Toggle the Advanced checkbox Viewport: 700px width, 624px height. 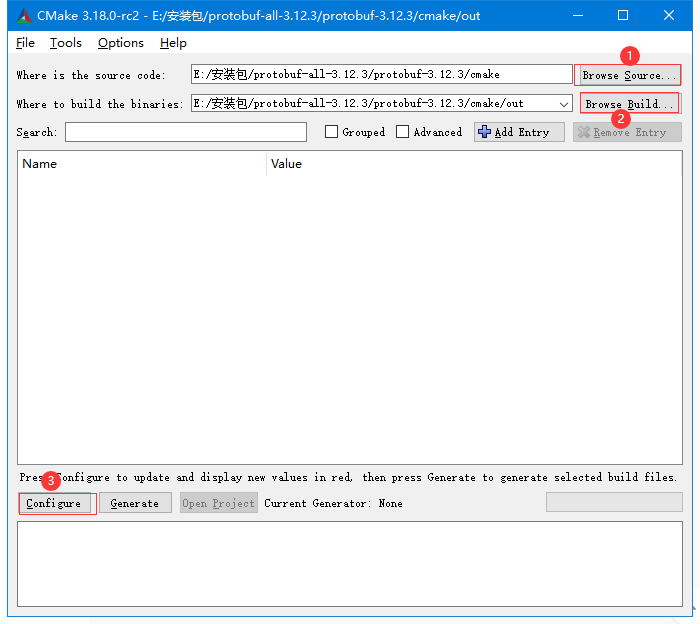click(x=403, y=132)
